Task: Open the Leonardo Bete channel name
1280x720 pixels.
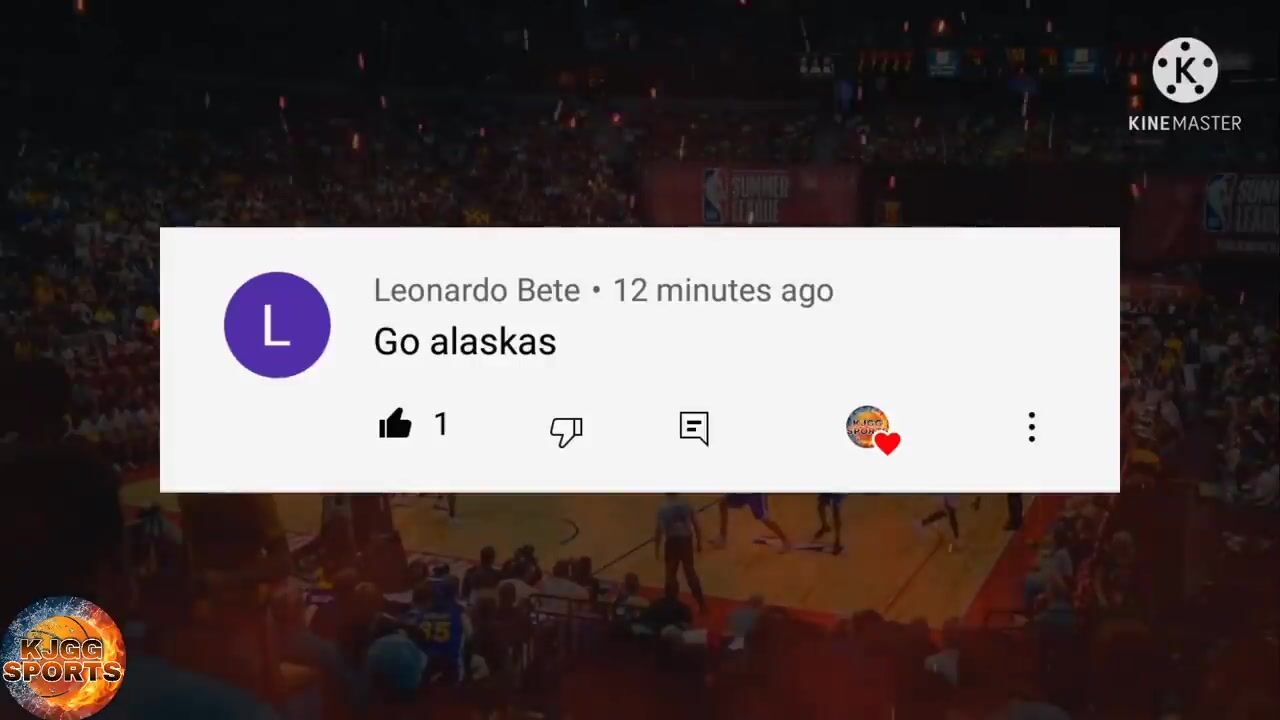Action: tap(477, 290)
